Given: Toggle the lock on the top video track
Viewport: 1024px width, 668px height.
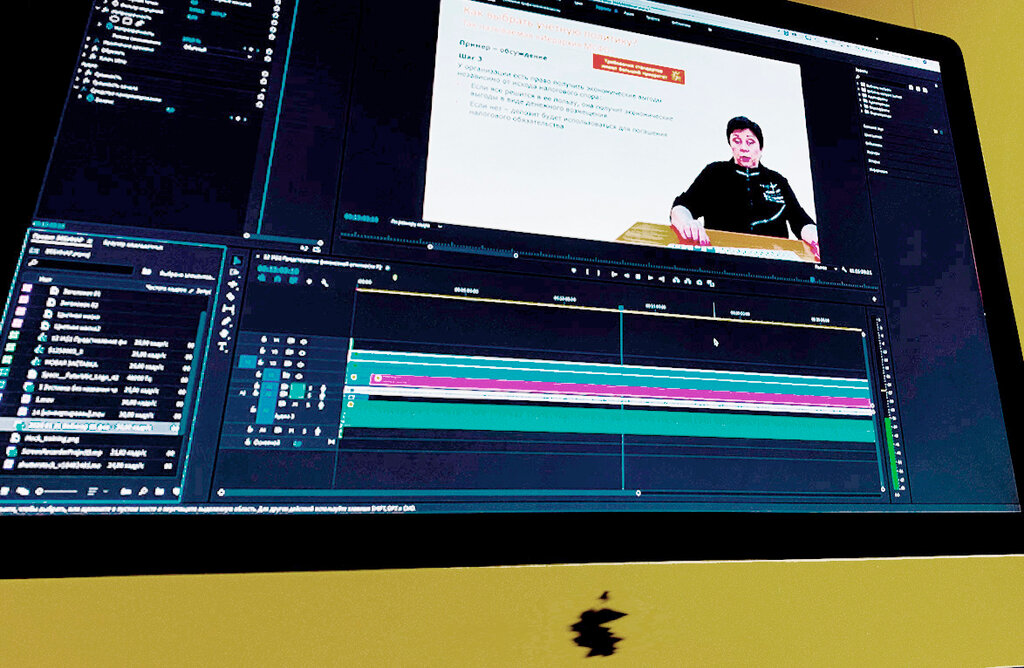Looking at the screenshot, I should point(264,340).
